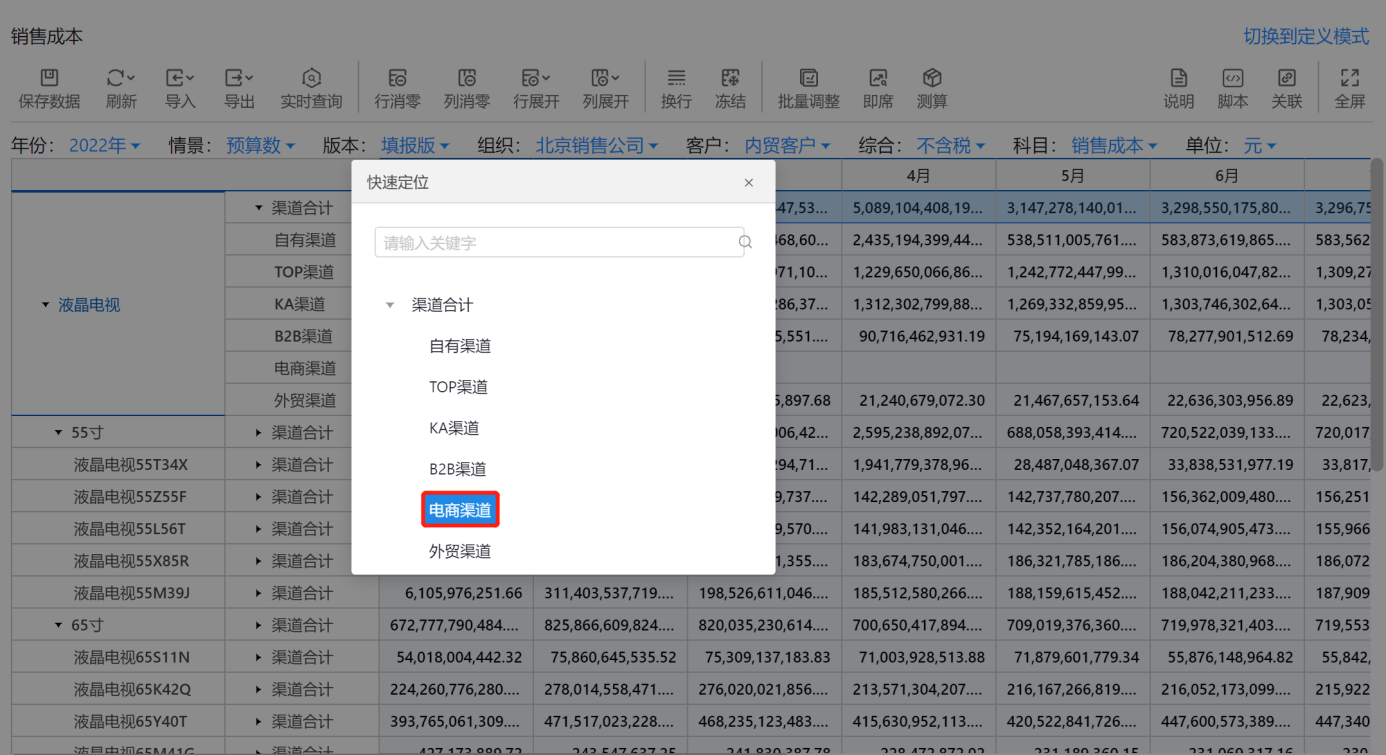Viewport: 1386px width, 755px height.
Task: Click the Refresh (刷新) toolbar icon
Action: pyautogui.click(x=120, y=78)
